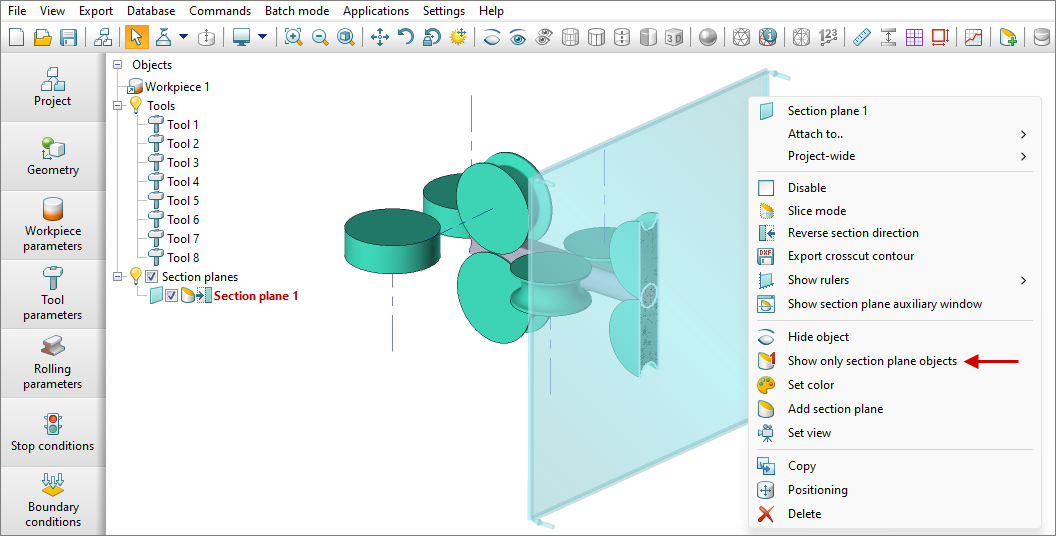Click the Save project icon in toolbar
Image resolution: width=1056 pixels, height=536 pixels.
point(69,37)
